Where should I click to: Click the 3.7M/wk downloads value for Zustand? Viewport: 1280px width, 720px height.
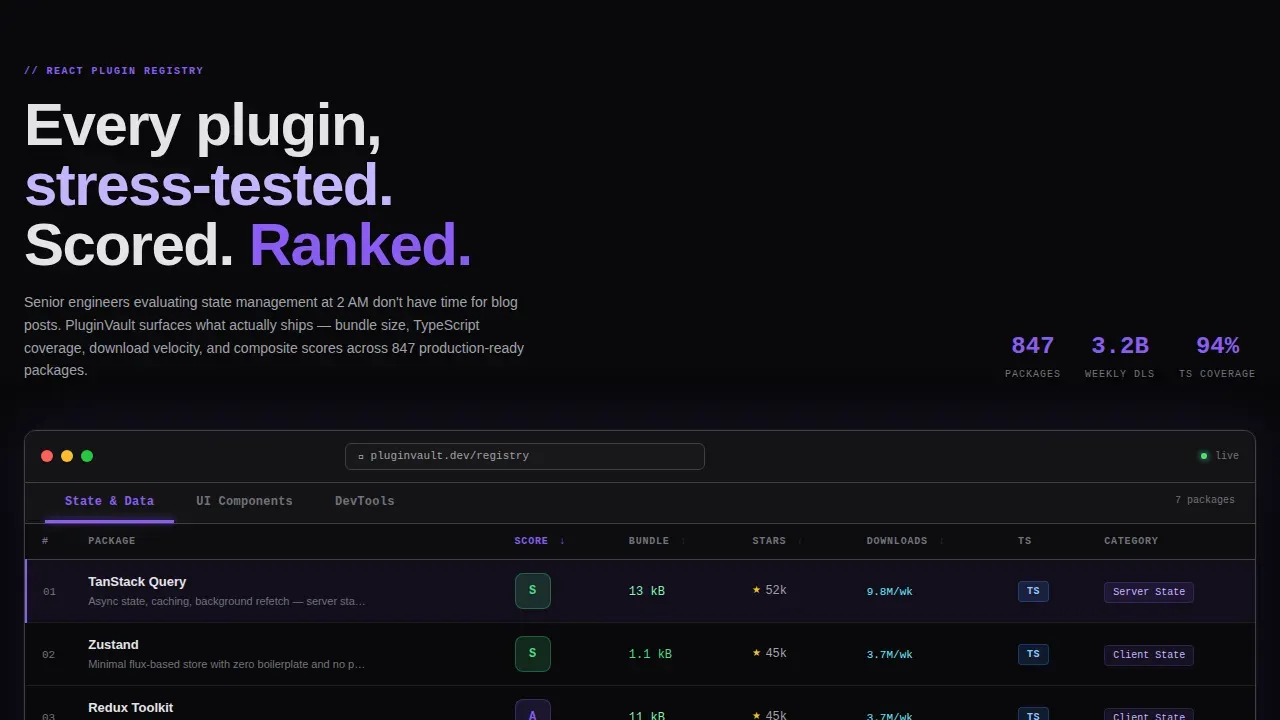[889, 655]
